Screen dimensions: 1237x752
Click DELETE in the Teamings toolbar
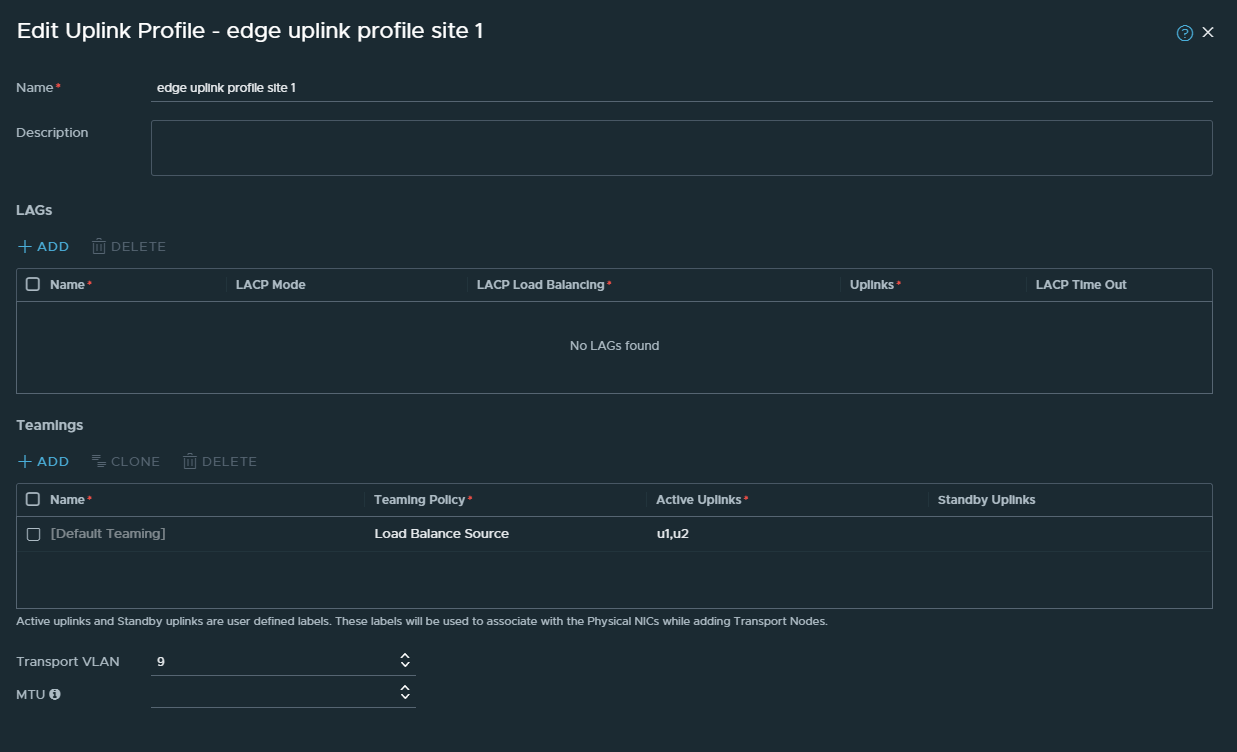pyautogui.click(x=219, y=461)
